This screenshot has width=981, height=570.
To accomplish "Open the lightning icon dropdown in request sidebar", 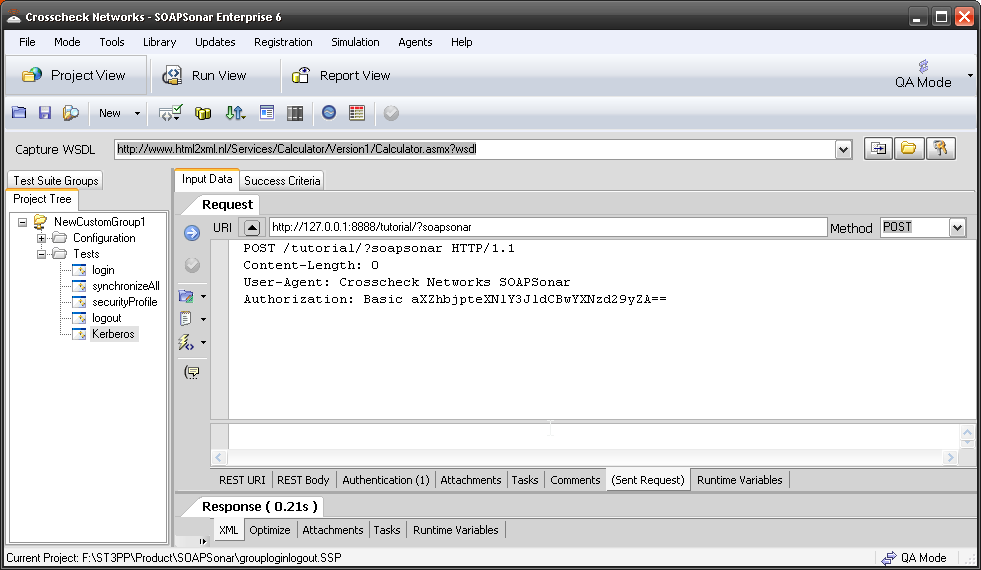I will point(203,343).
